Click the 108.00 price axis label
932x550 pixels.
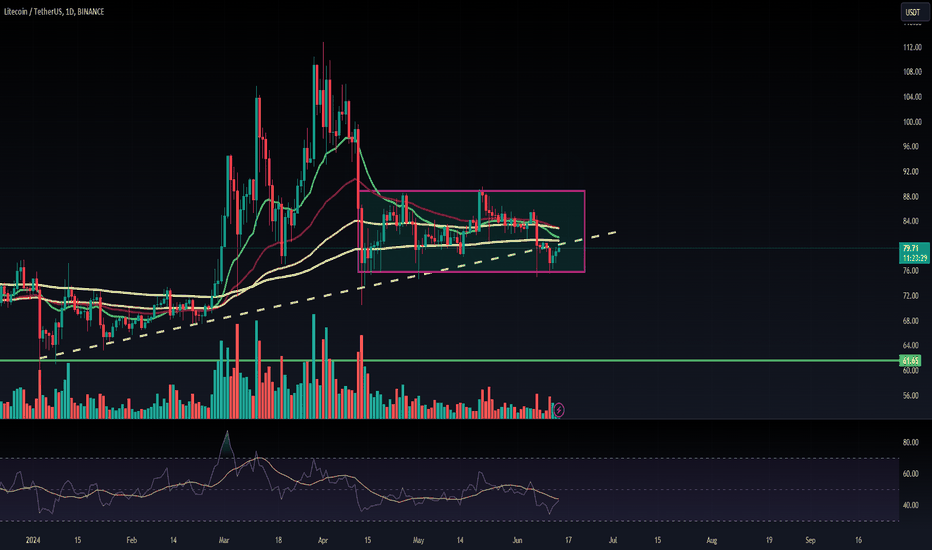912,72
